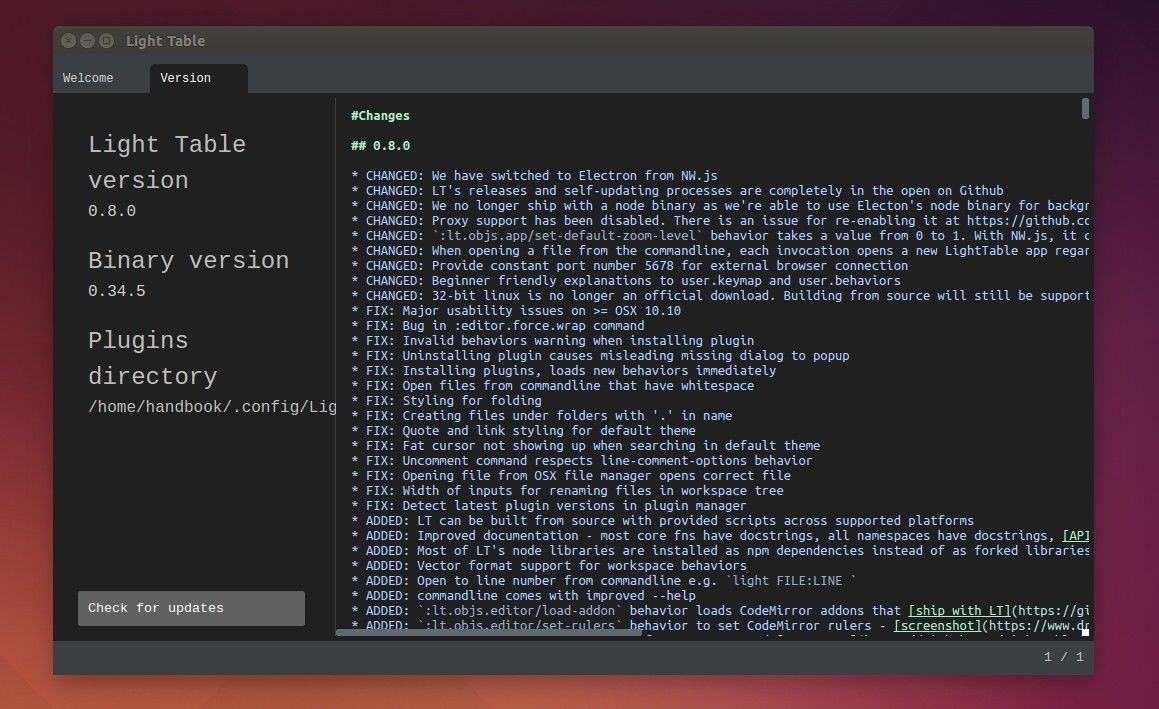Viewport: 1159px width, 709px height.
Task: Open the "[API]" documentation link
Action: pos(1077,535)
